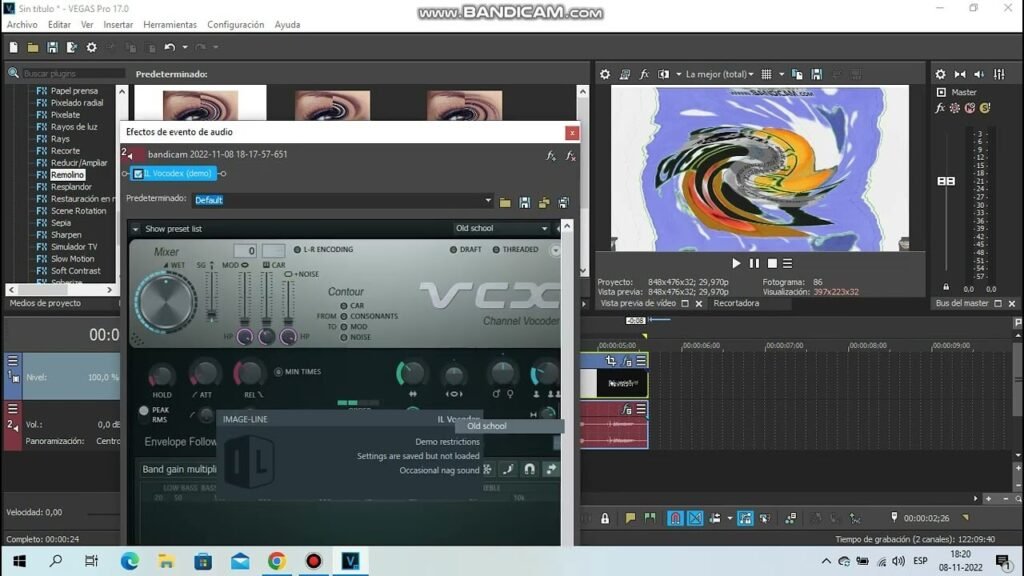
Task: Open Master FX in the Master bus
Action: click(x=940, y=108)
